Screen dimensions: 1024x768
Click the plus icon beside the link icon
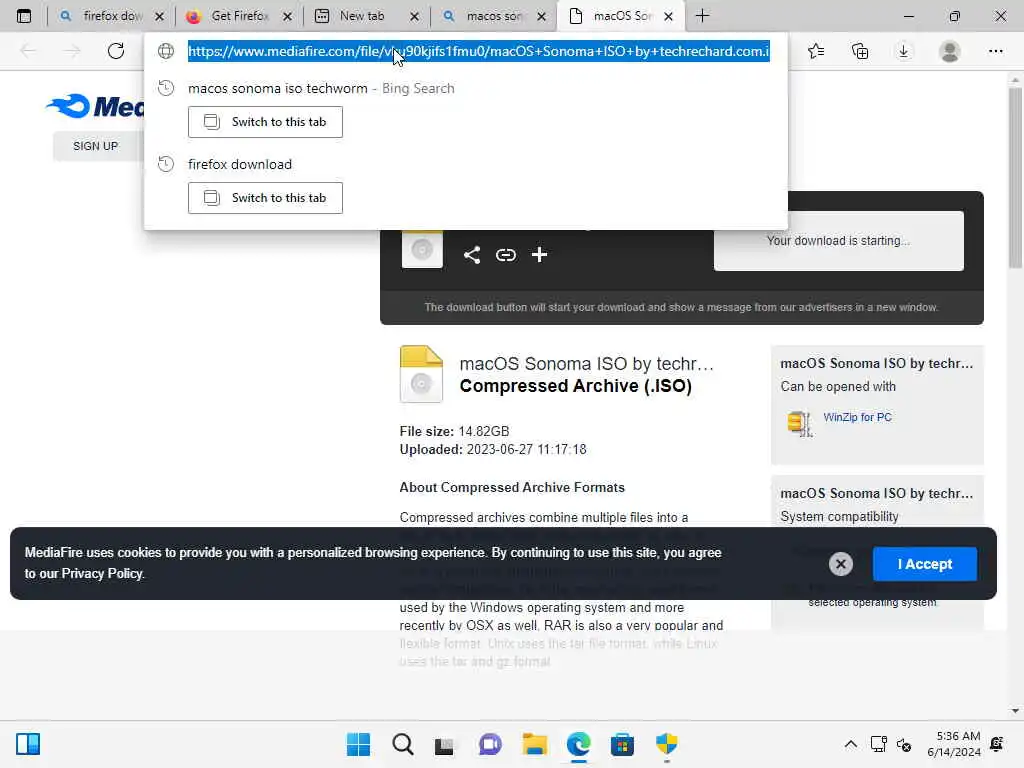[x=539, y=255]
